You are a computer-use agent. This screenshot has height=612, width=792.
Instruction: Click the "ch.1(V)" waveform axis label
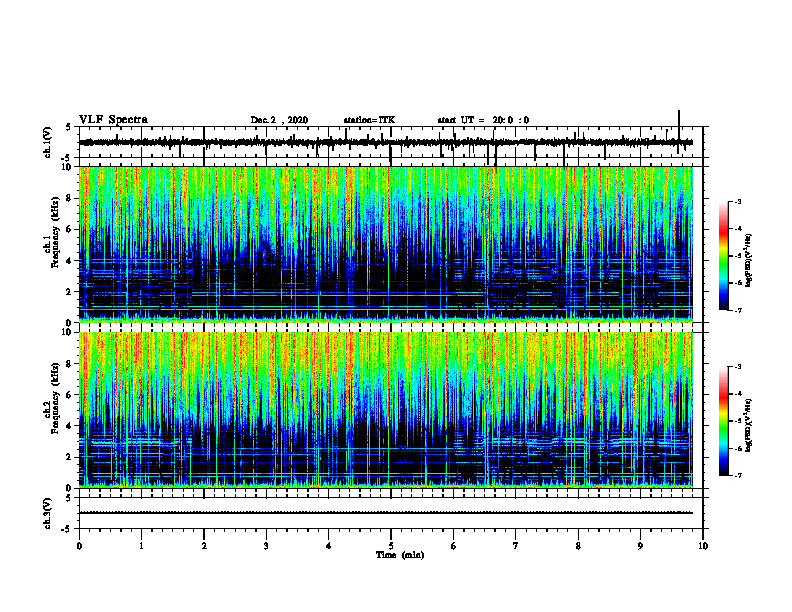pyautogui.click(x=48, y=142)
